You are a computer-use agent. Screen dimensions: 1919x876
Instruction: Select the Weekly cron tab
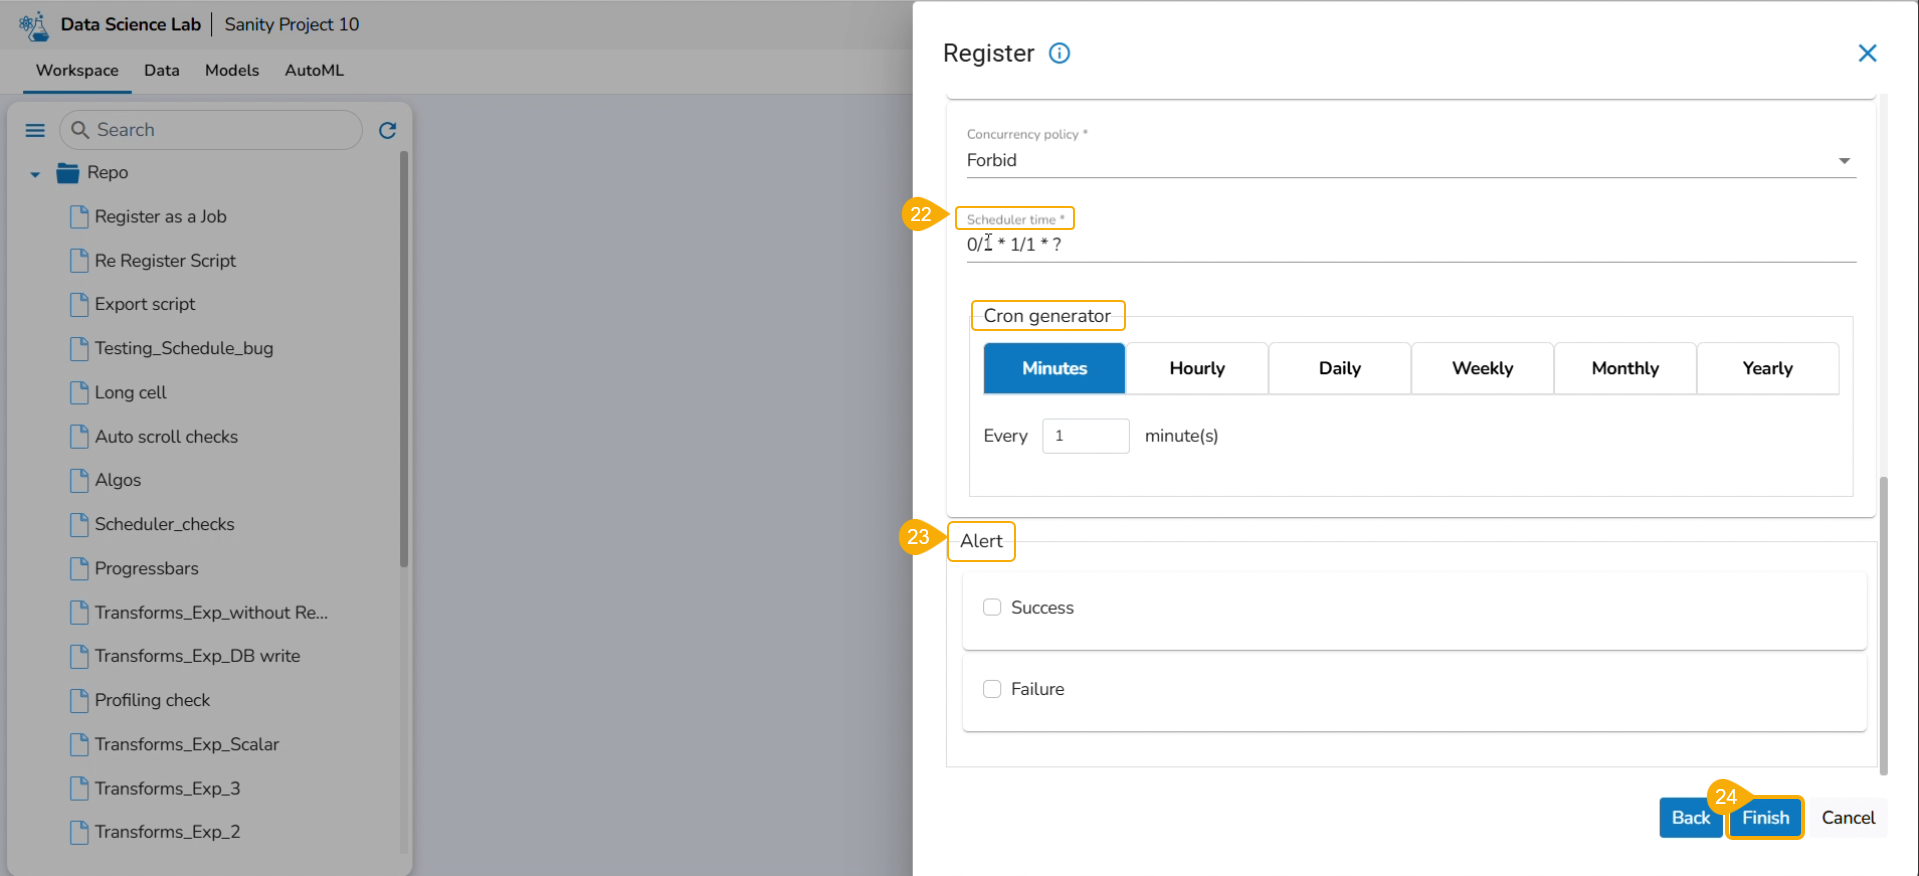click(x=1482, y=368)
